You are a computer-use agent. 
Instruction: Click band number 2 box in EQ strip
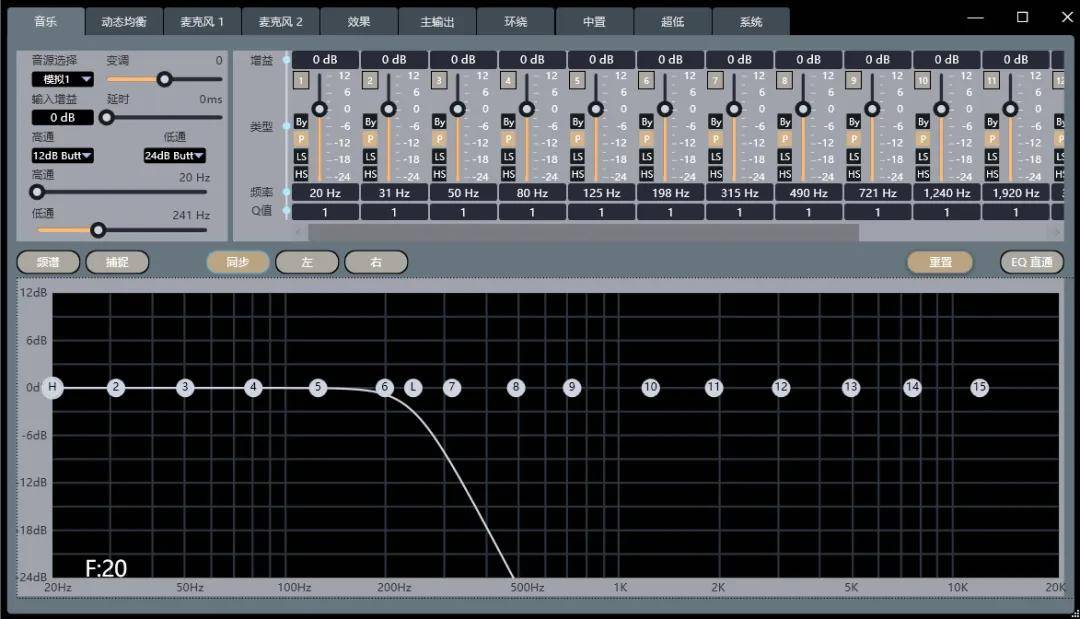(x=370, y=81)
